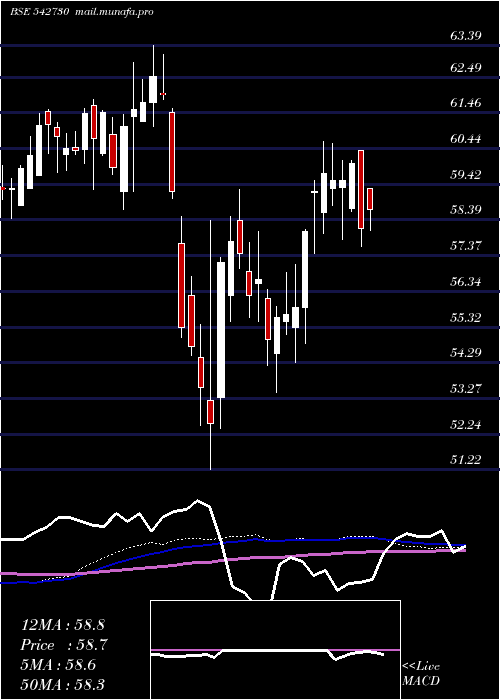The height and width of the screenshot is (700, 500).
Task: Click the <<Live MACD label
Action: point(421,673)
